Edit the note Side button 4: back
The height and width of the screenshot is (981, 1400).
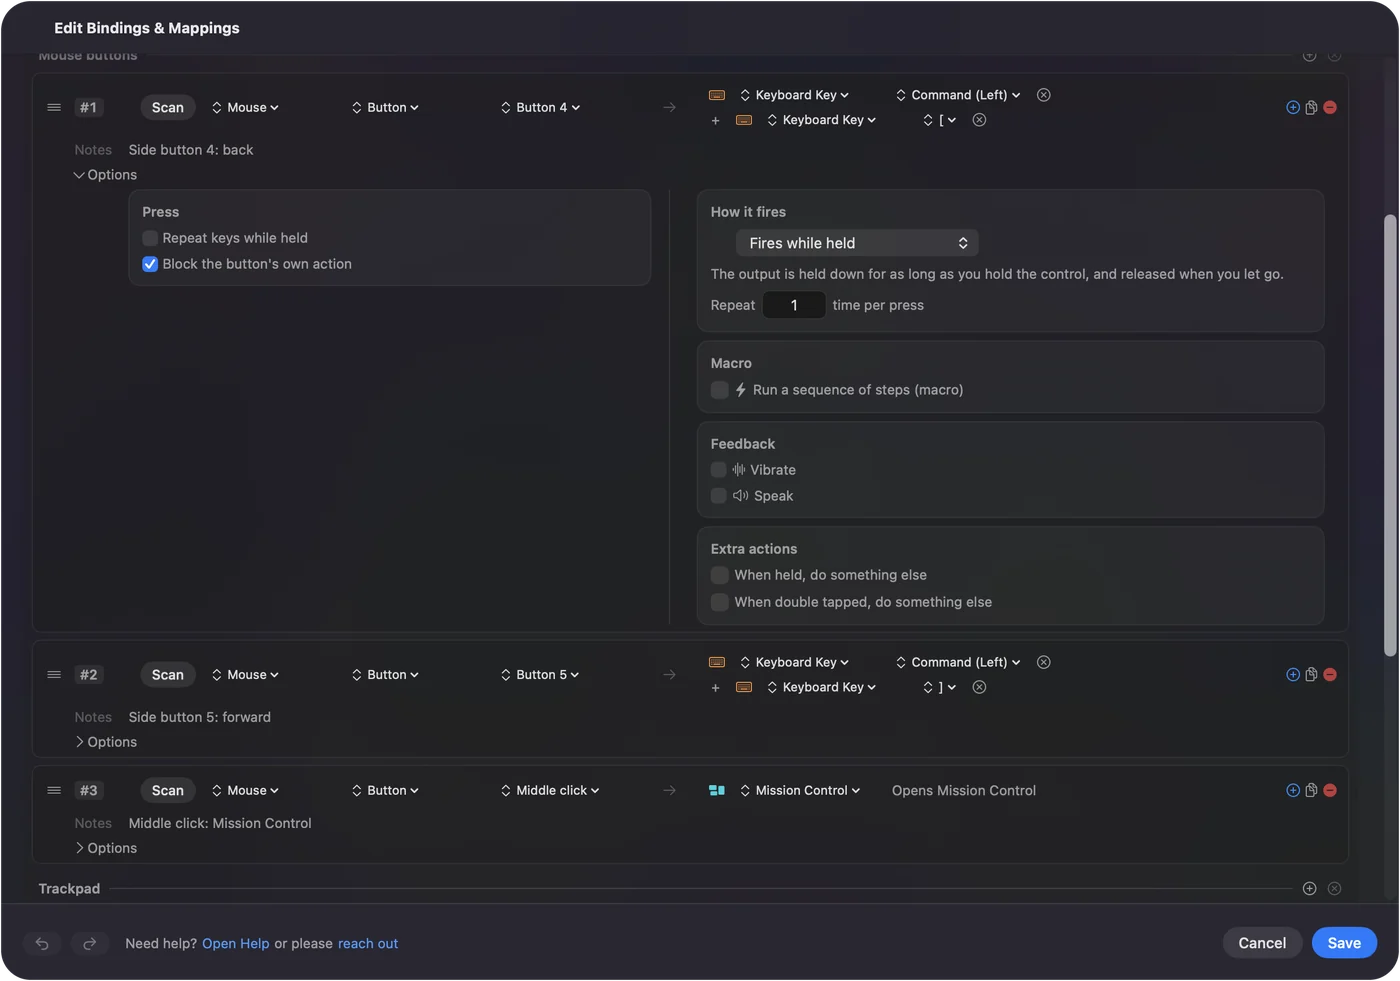pyautogui.click(x=191, y=150)
